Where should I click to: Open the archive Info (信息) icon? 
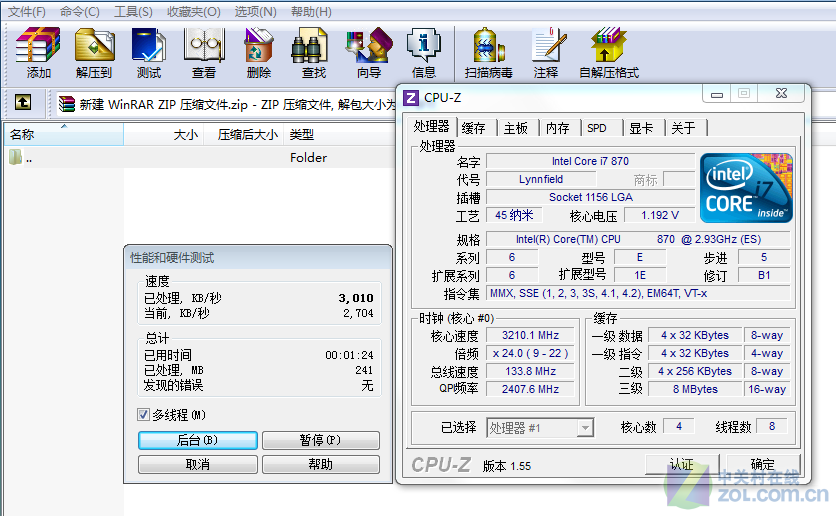(x=424, y=45)
